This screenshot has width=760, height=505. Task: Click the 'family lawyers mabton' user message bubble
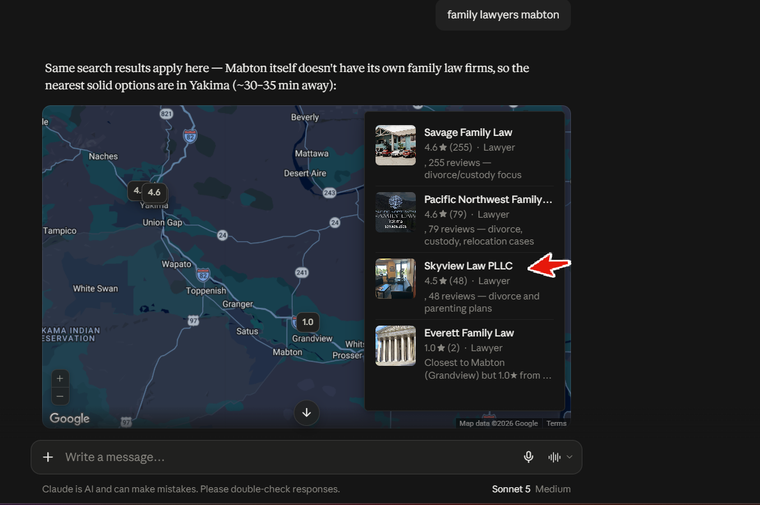(503, 15)
